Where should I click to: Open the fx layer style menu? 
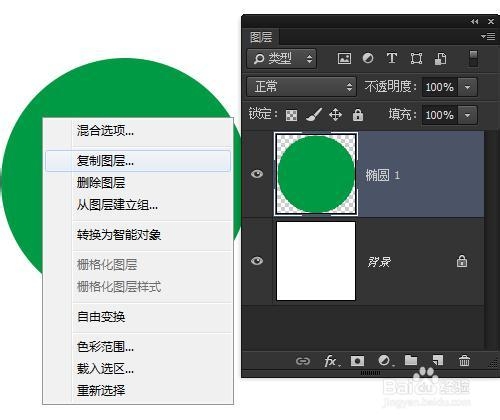point(332,361)
